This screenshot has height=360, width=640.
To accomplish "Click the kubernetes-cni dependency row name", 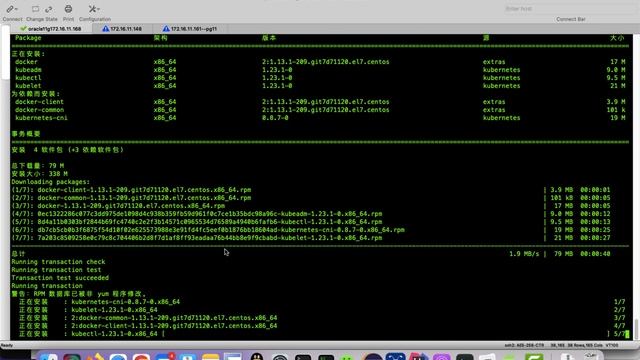I will (x=41, y=118).
